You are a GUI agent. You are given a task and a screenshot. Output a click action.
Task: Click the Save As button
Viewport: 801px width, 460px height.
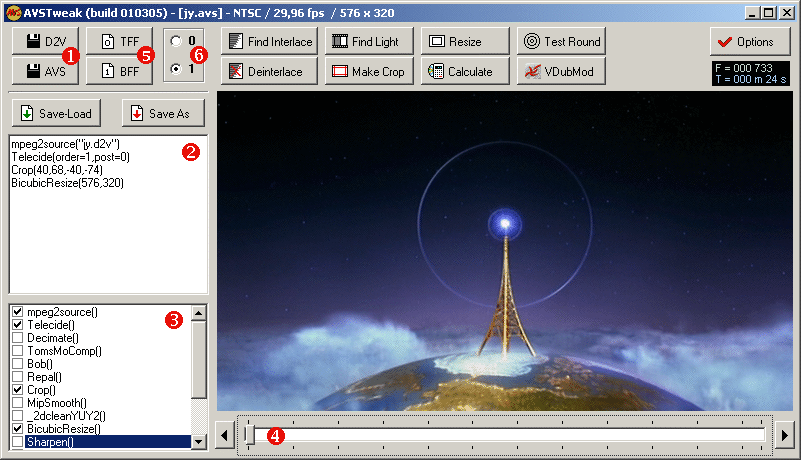pos(163,113)
